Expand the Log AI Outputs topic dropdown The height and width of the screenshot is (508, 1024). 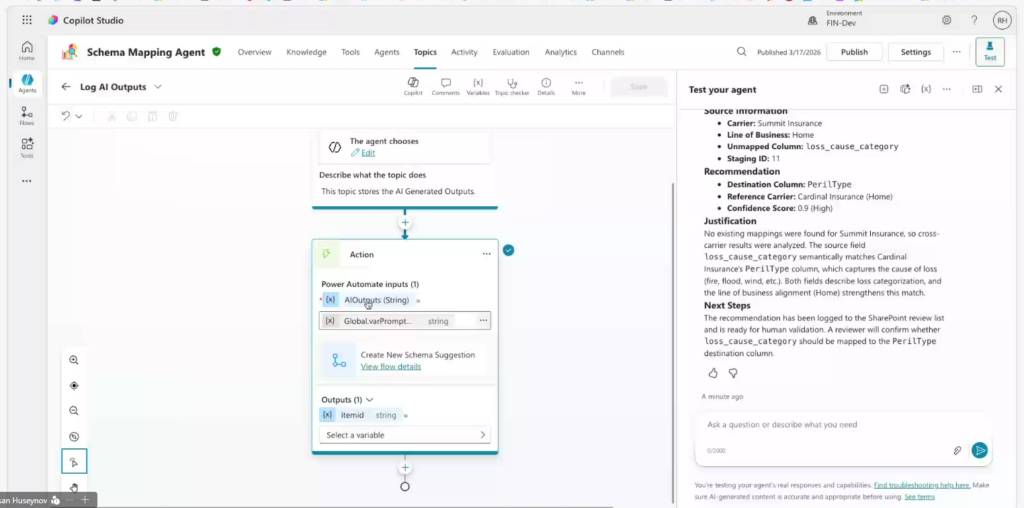pos(158,87)
